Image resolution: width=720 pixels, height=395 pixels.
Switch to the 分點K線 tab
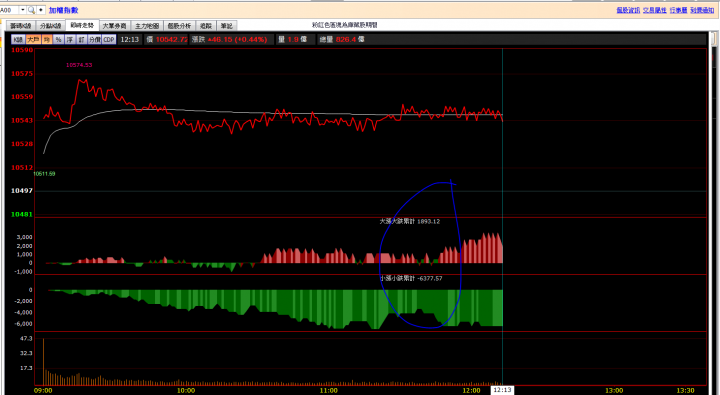(50, 26)
